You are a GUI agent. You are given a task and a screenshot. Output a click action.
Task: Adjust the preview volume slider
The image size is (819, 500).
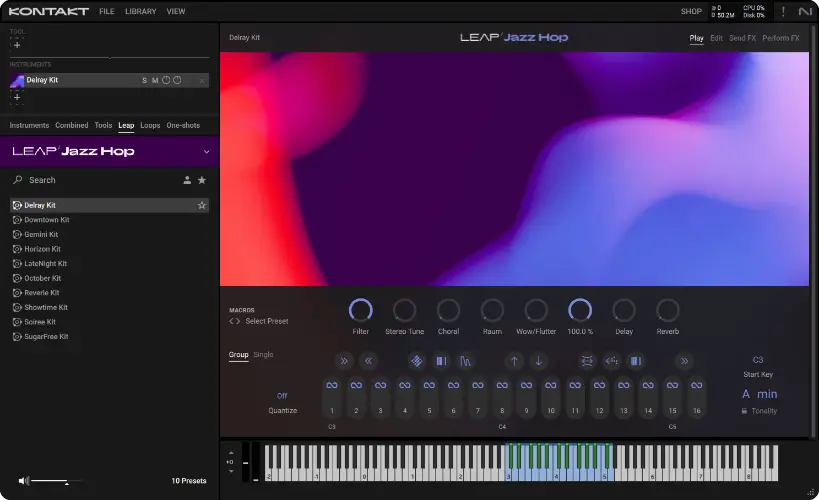(56, 481)
